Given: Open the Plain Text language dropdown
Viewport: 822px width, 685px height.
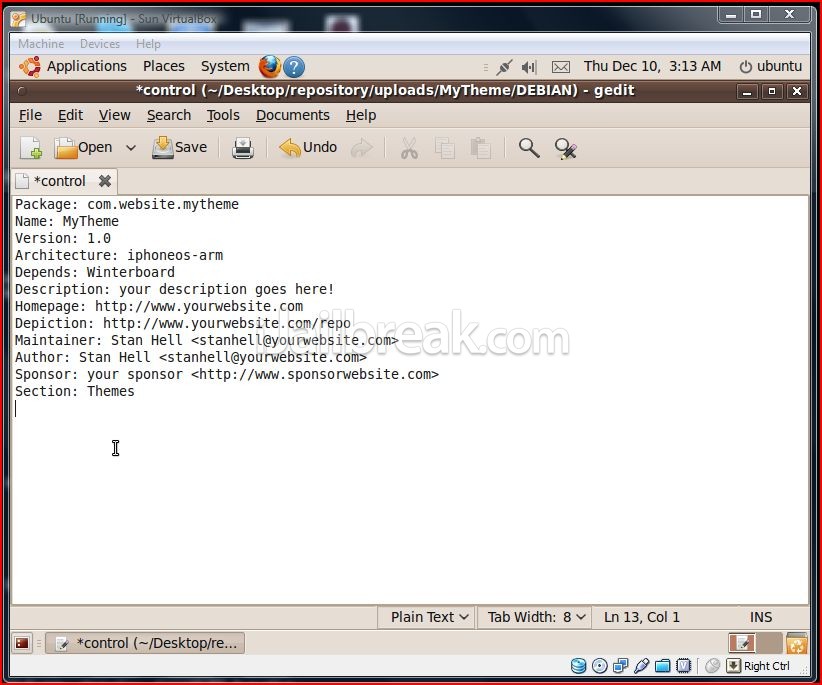Looking at the screenshot, I should tap(429, 617).
